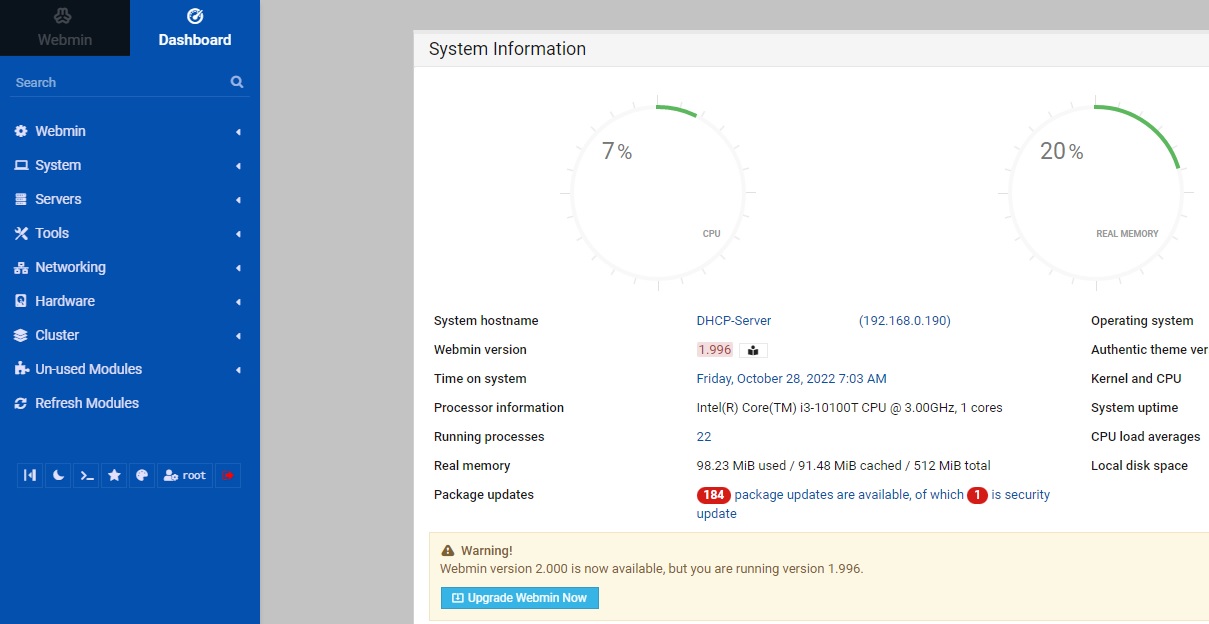The image size is (1209, 624).
Task: Click the red security update badge 1
Action: click(977, 495)
